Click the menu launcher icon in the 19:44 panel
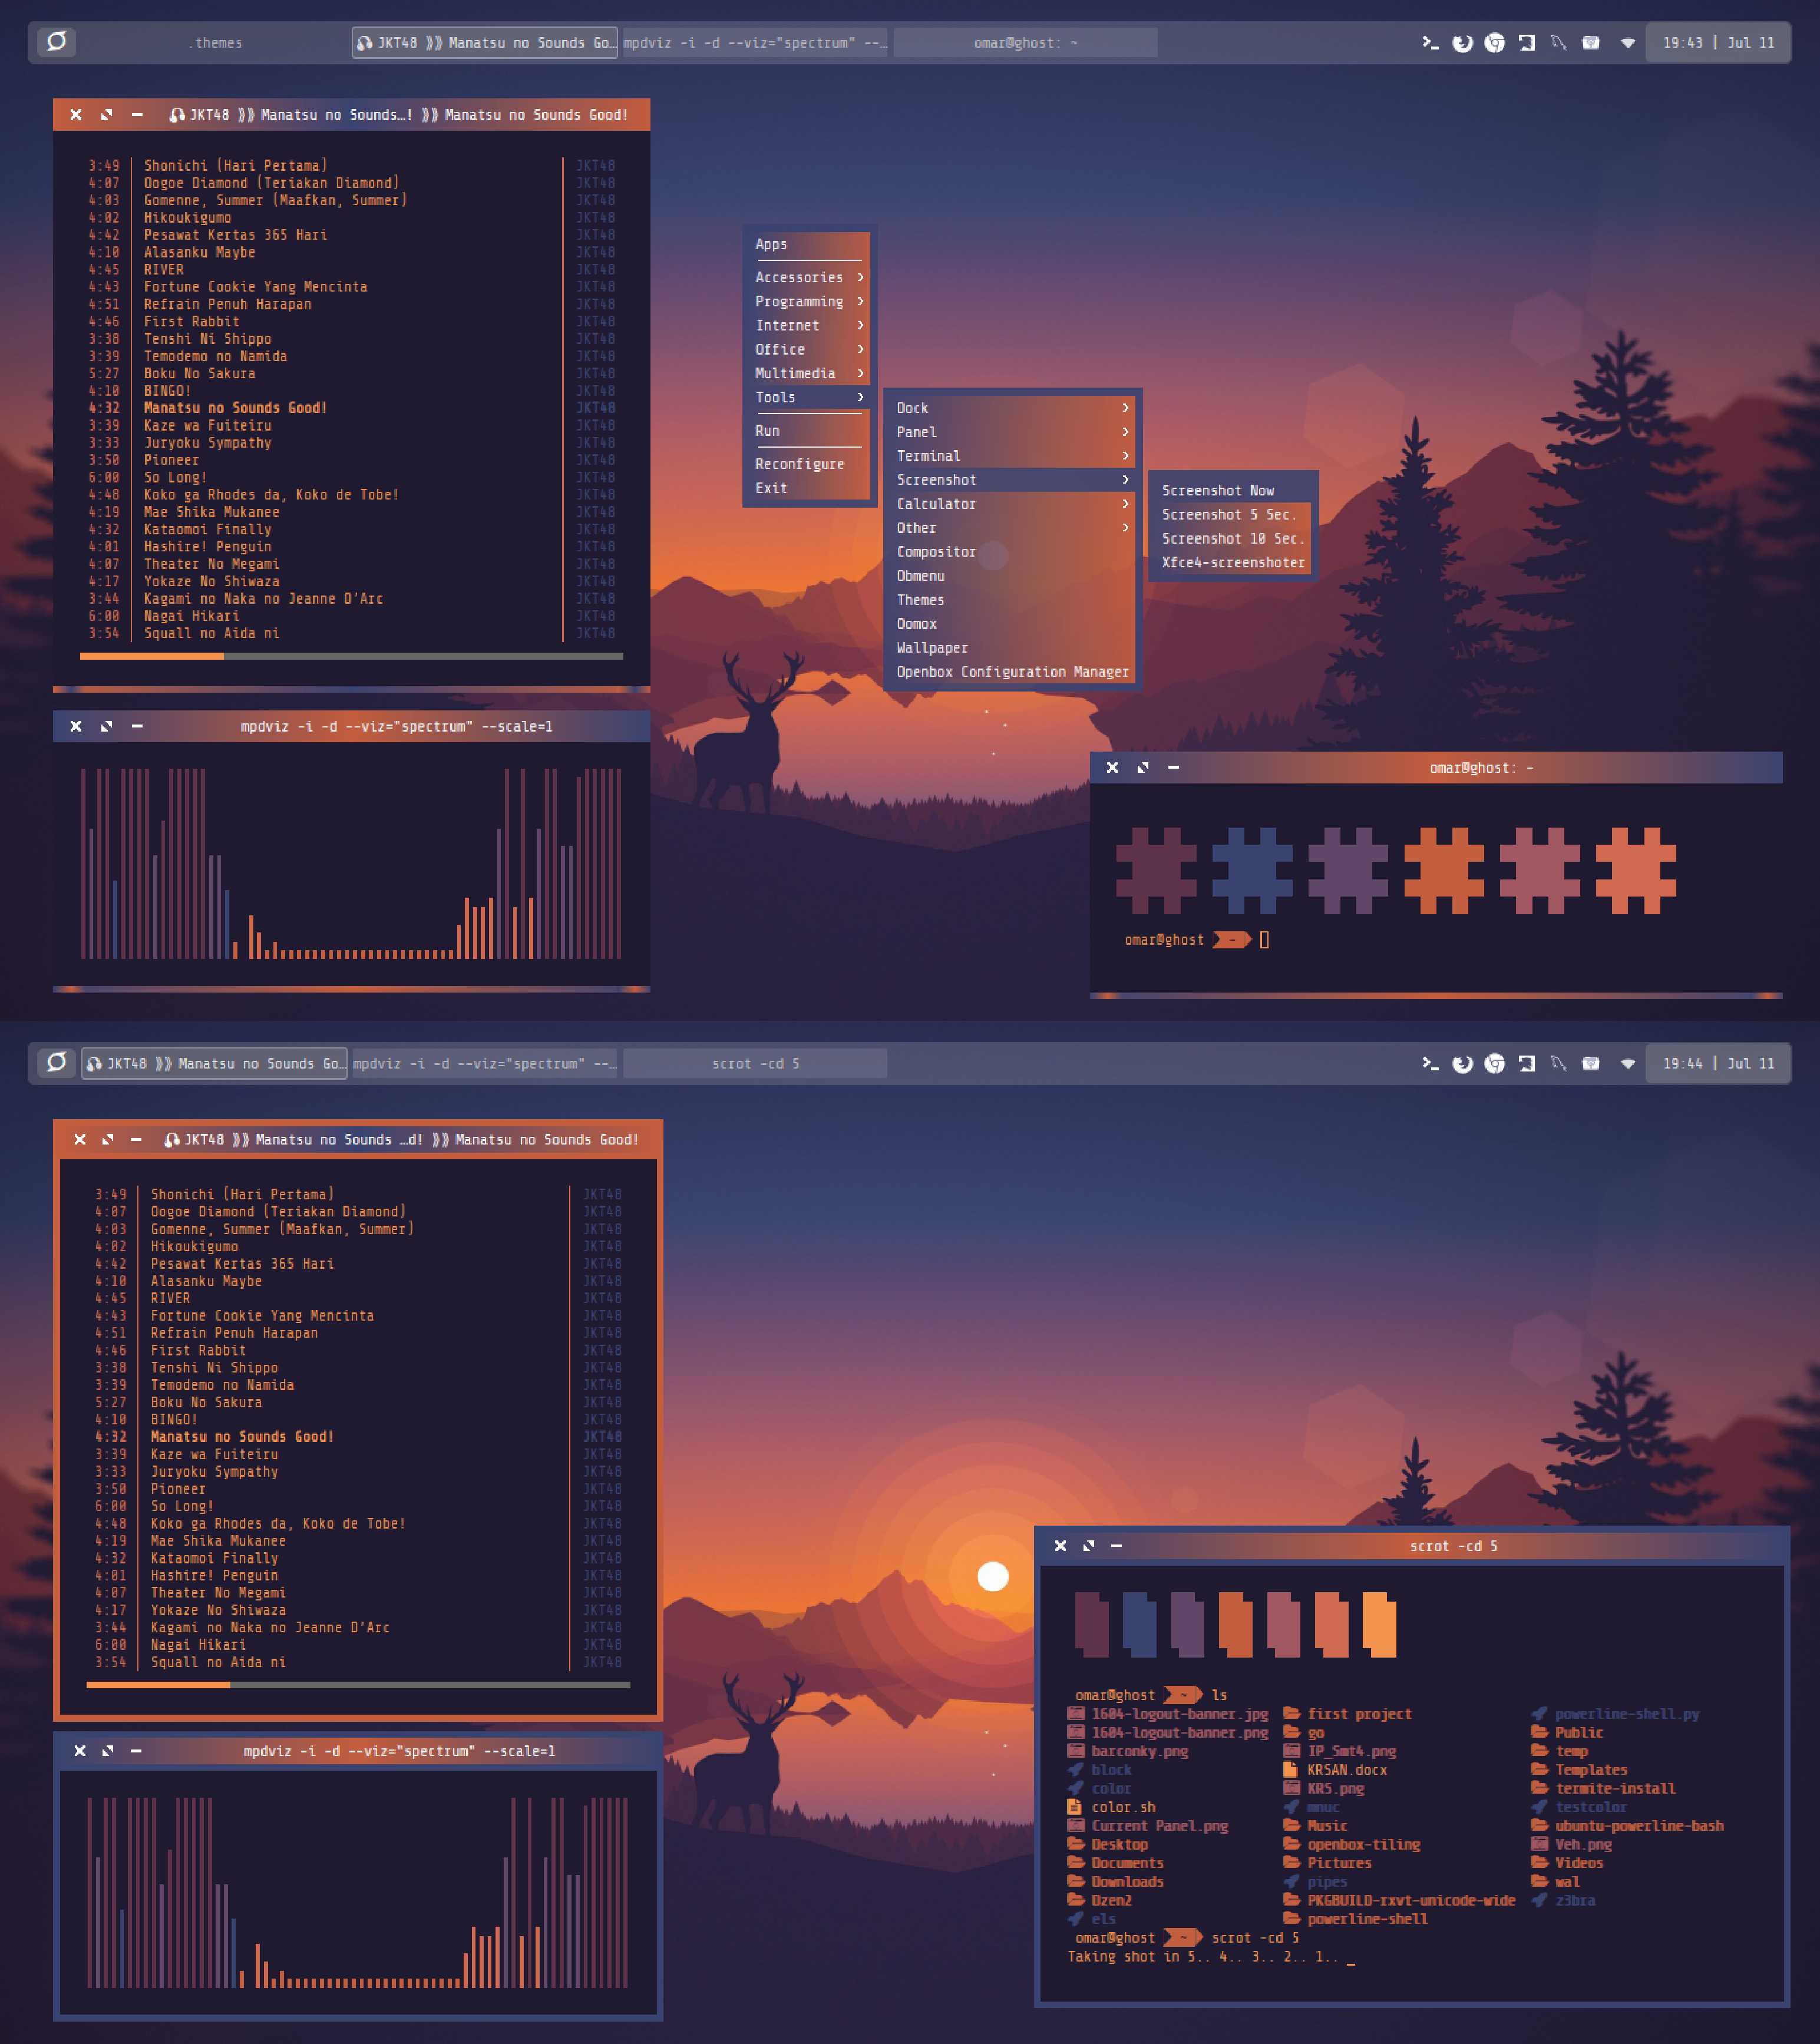The image size is (1820, 2044). click(x=57, y=1062)
